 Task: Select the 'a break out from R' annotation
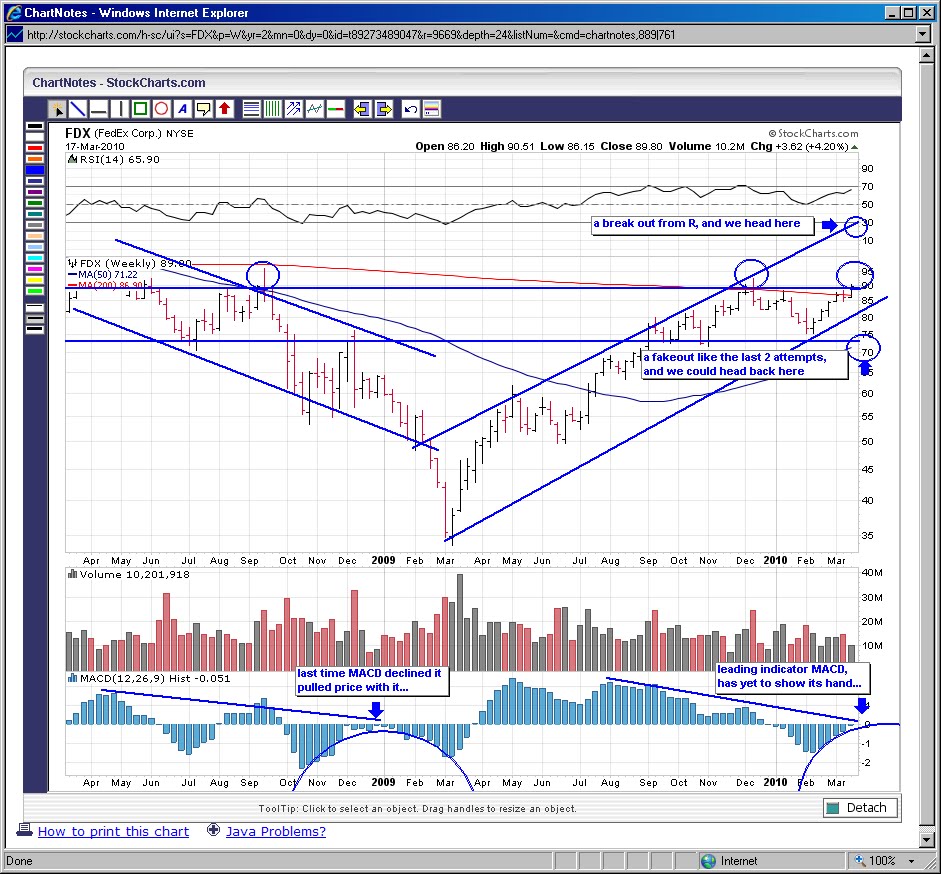coord(702,225)
